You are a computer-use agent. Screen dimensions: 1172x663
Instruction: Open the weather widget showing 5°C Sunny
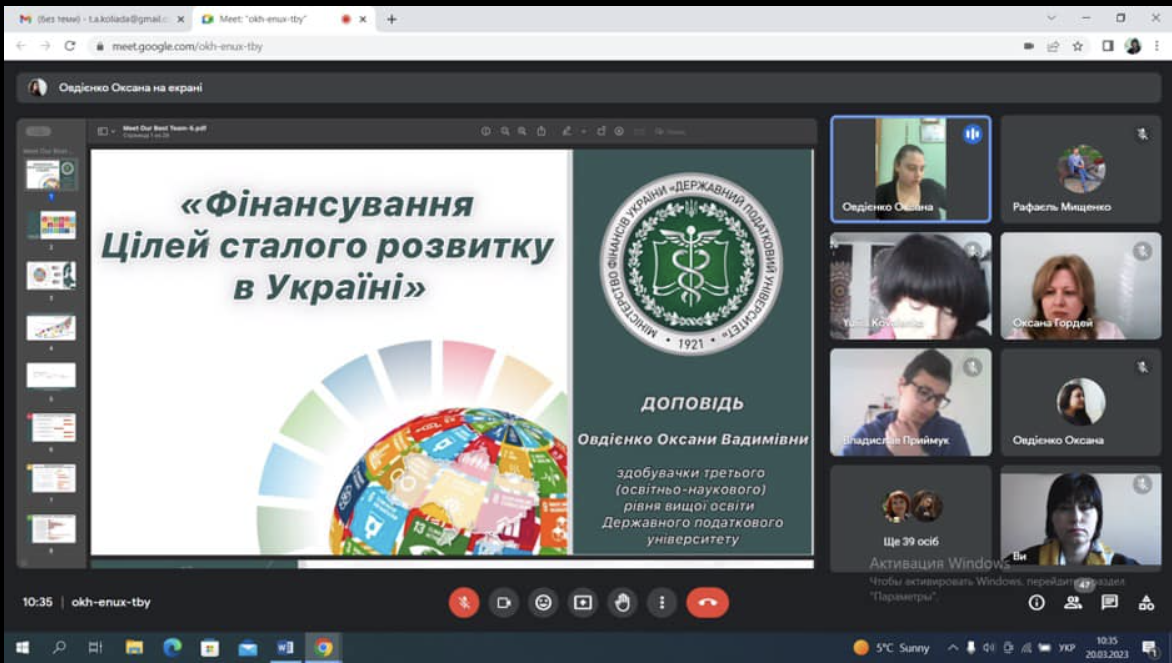(x=892, y=647)
